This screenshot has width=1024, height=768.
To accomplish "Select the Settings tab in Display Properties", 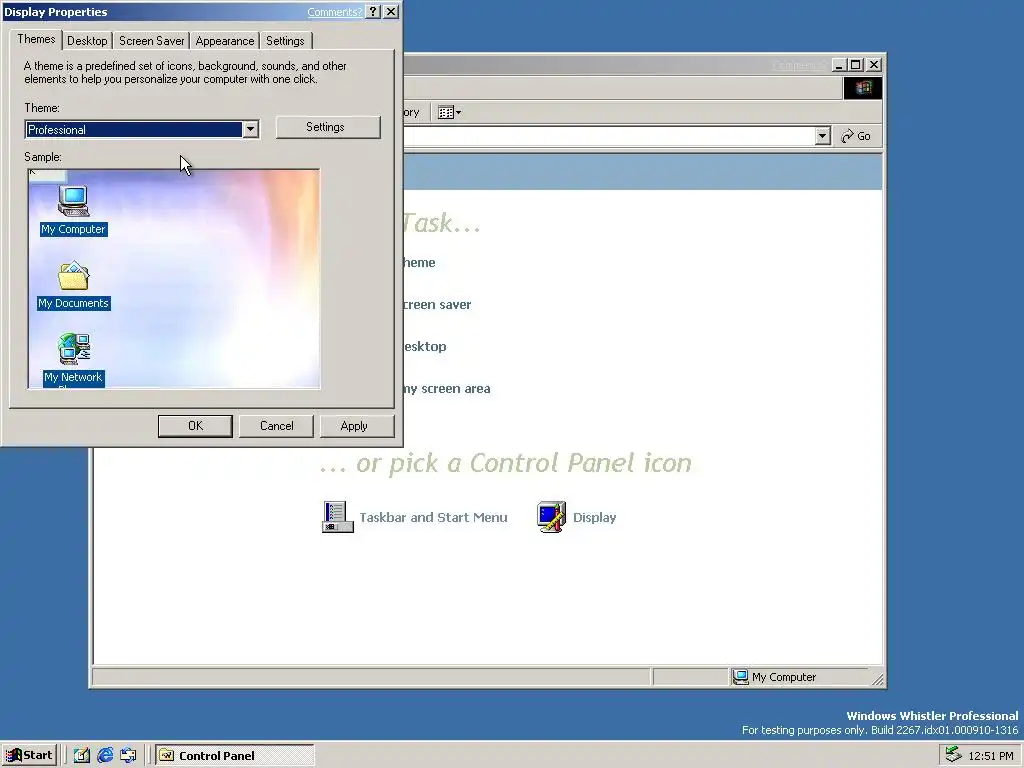I will [285, 40].
